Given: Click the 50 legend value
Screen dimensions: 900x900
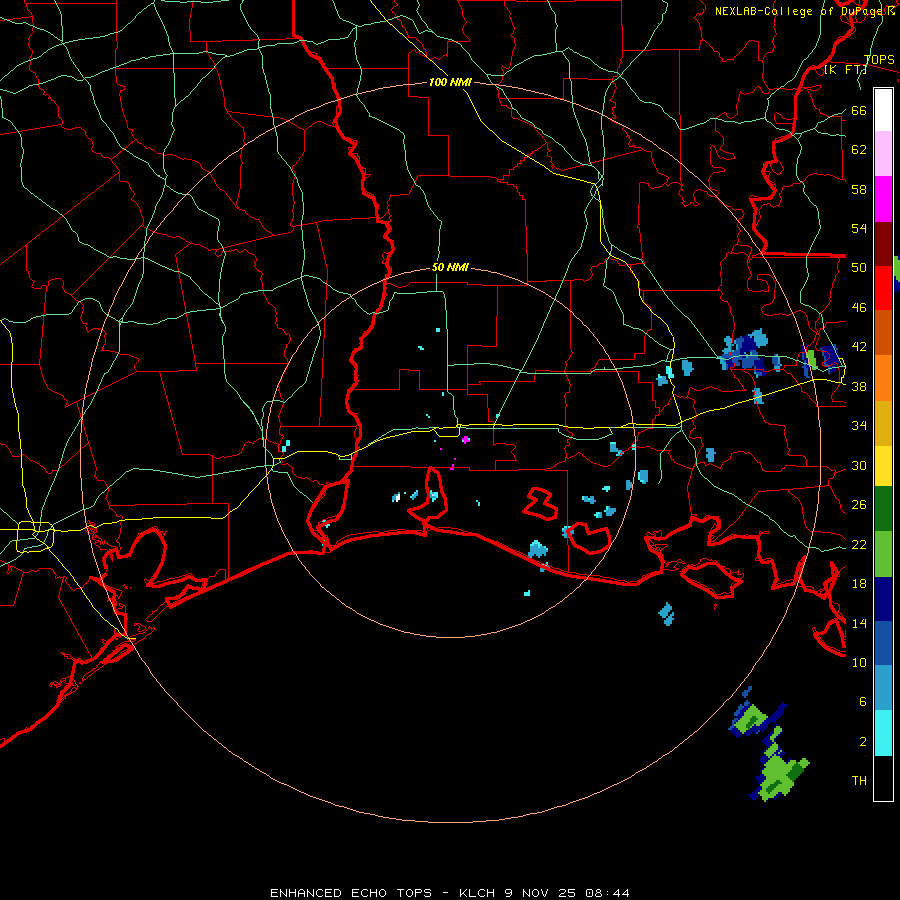Looking at the screenshot, I should pyautogui.click(x=859, y=268).
